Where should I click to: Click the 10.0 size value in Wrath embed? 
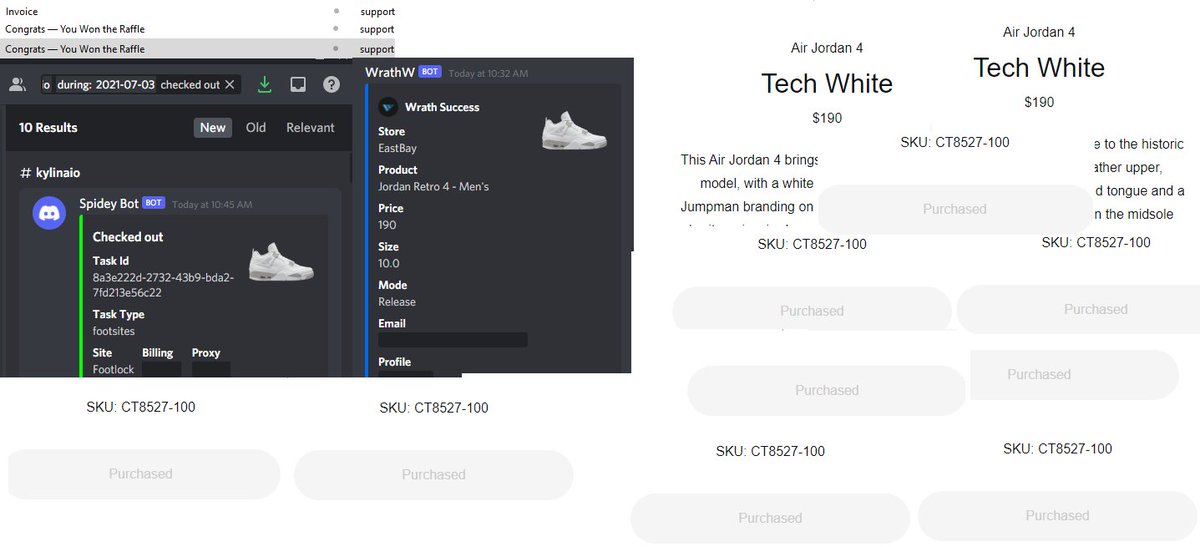click(388, 263)
